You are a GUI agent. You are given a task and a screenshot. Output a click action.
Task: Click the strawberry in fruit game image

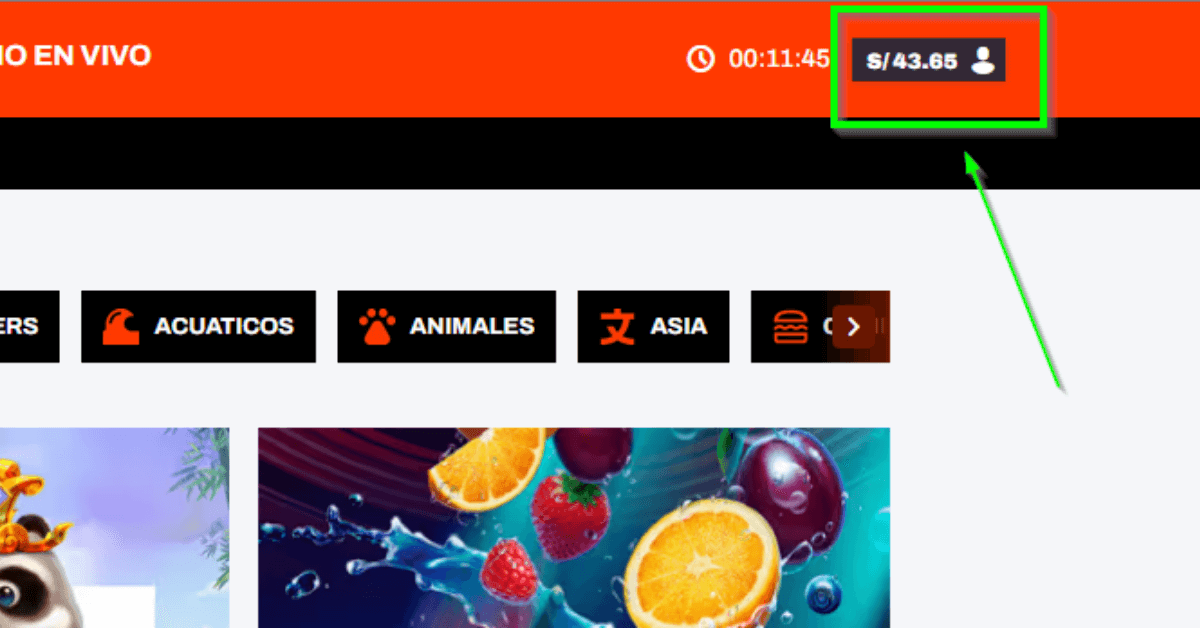[569, 516]
